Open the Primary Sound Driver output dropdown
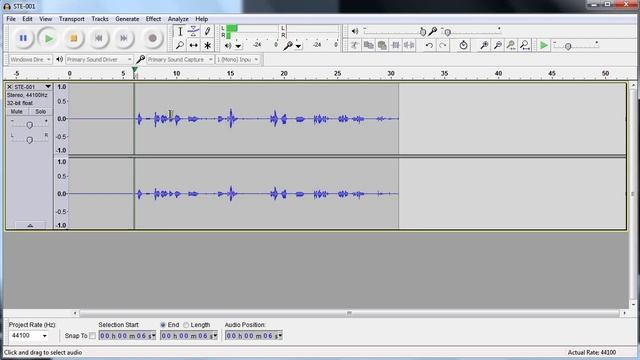Screen dimensions: 640x360 point(99,60)
